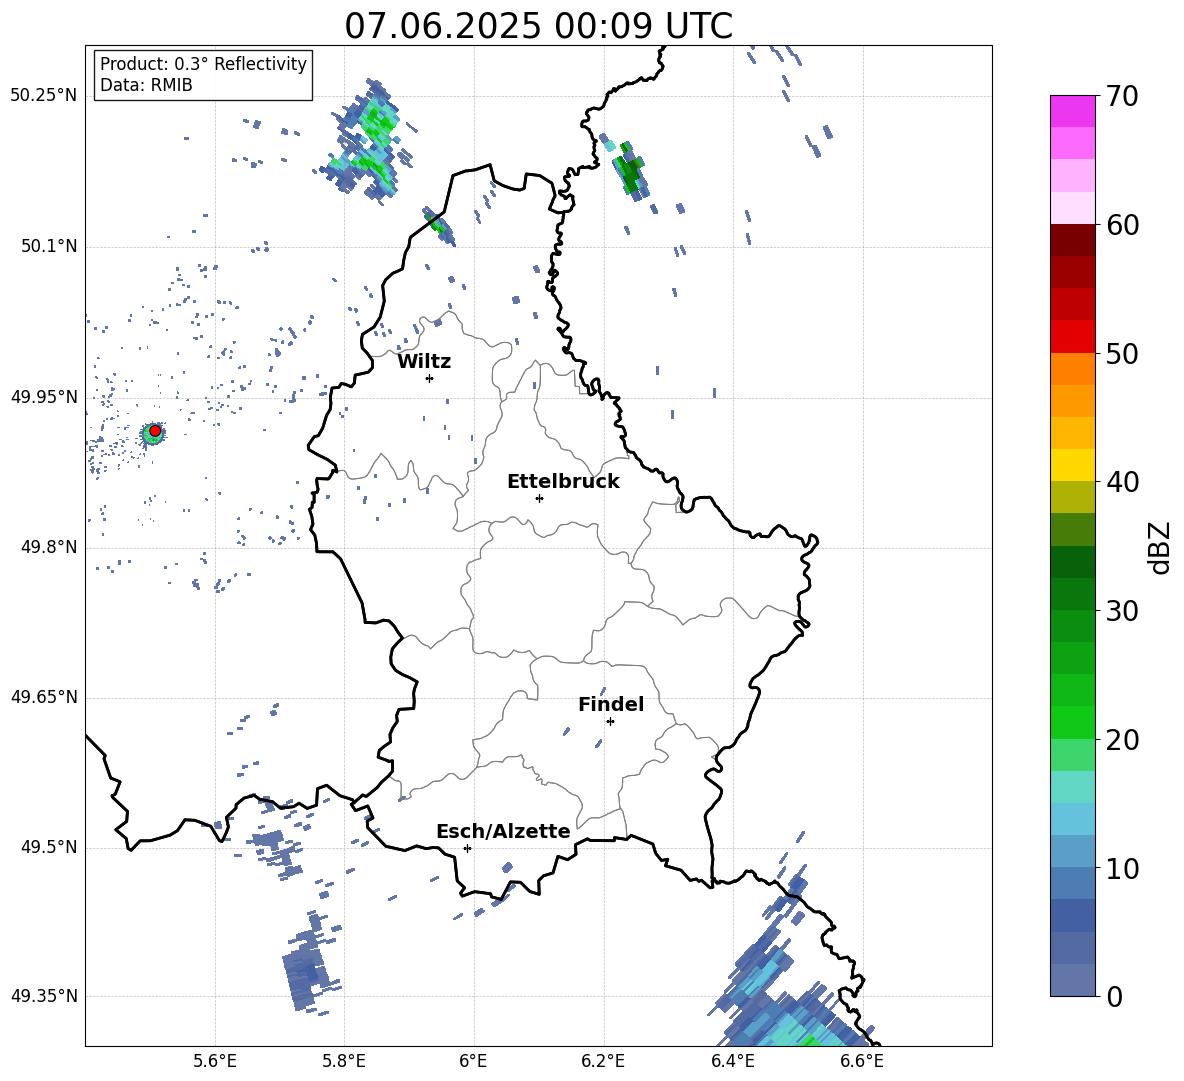Select the Ettelbruck city label
The height and width of the screenshot is (1081, 1184).
coord(563,482)
